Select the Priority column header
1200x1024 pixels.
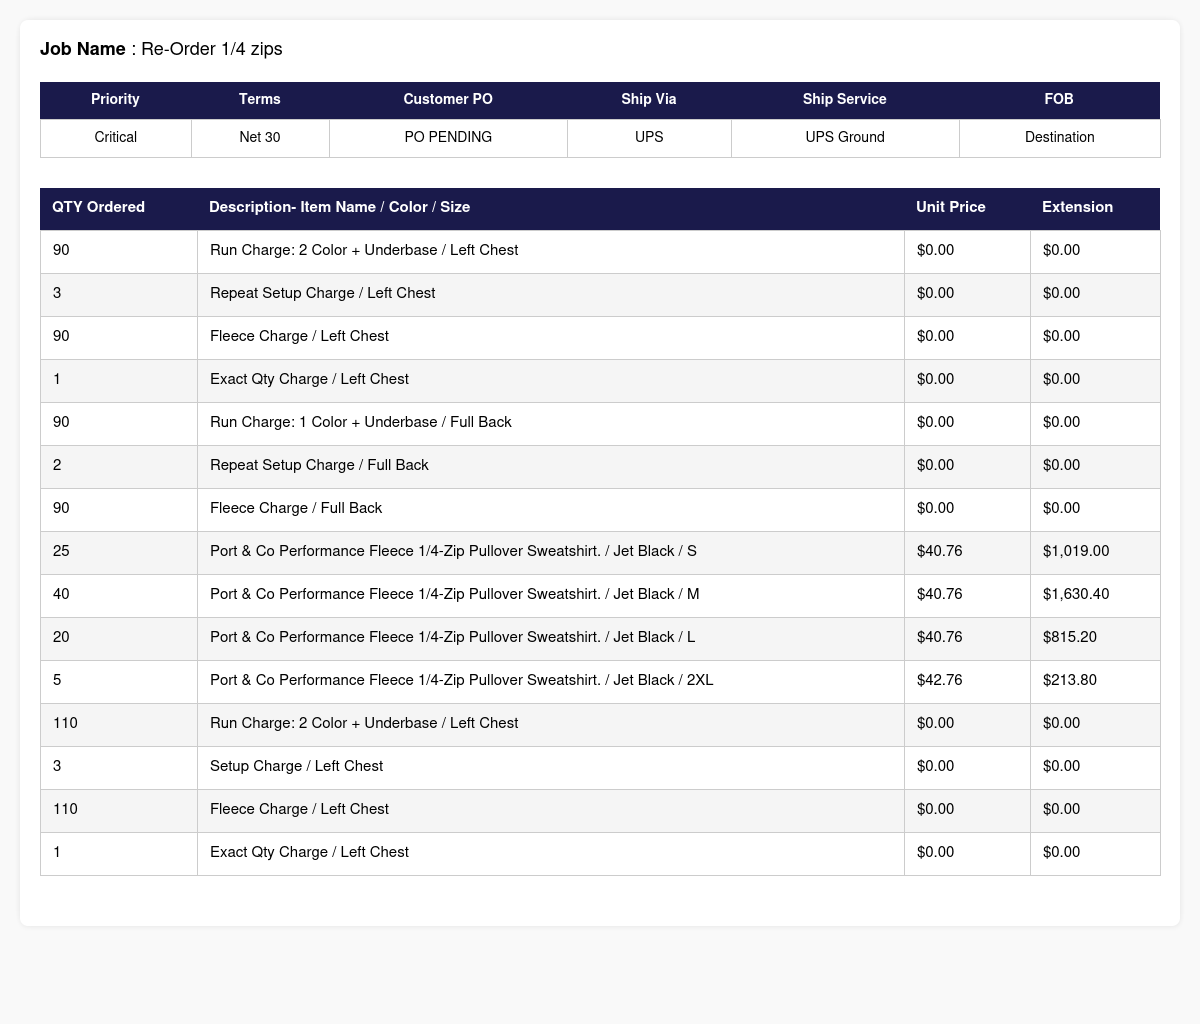tap(115, 99)
